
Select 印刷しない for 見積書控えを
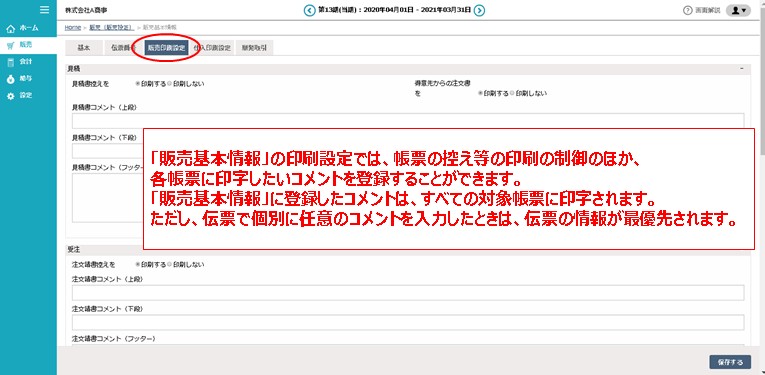click(x=169, y=83)
